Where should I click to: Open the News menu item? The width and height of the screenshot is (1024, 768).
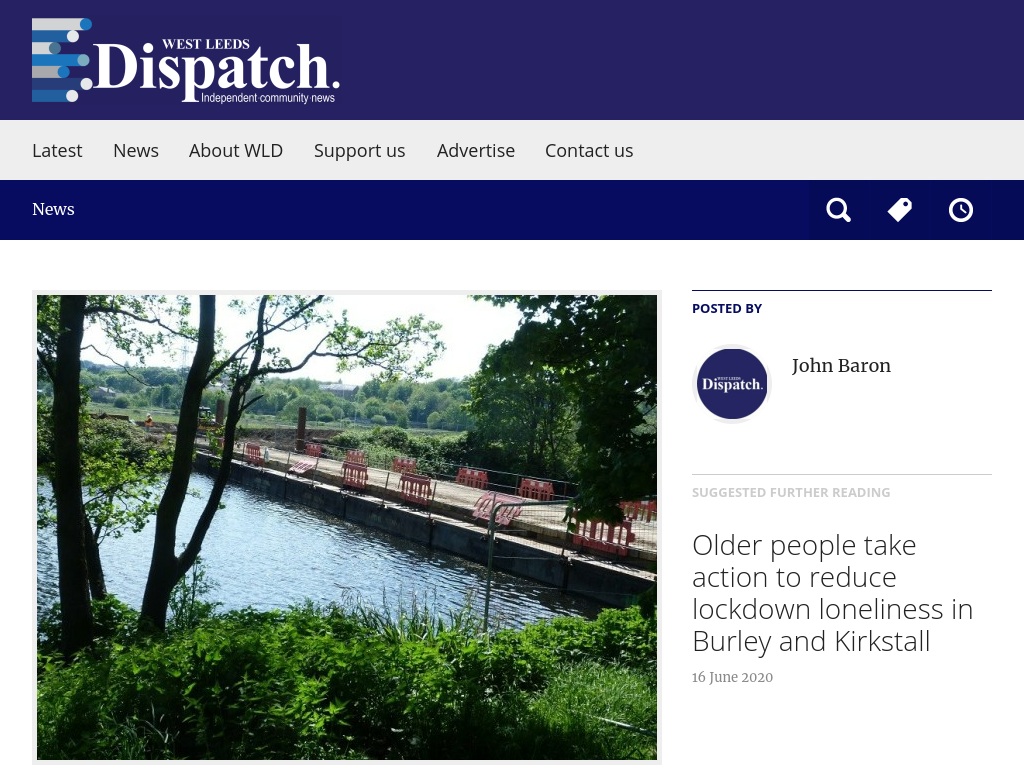click(x=136, y=151)
